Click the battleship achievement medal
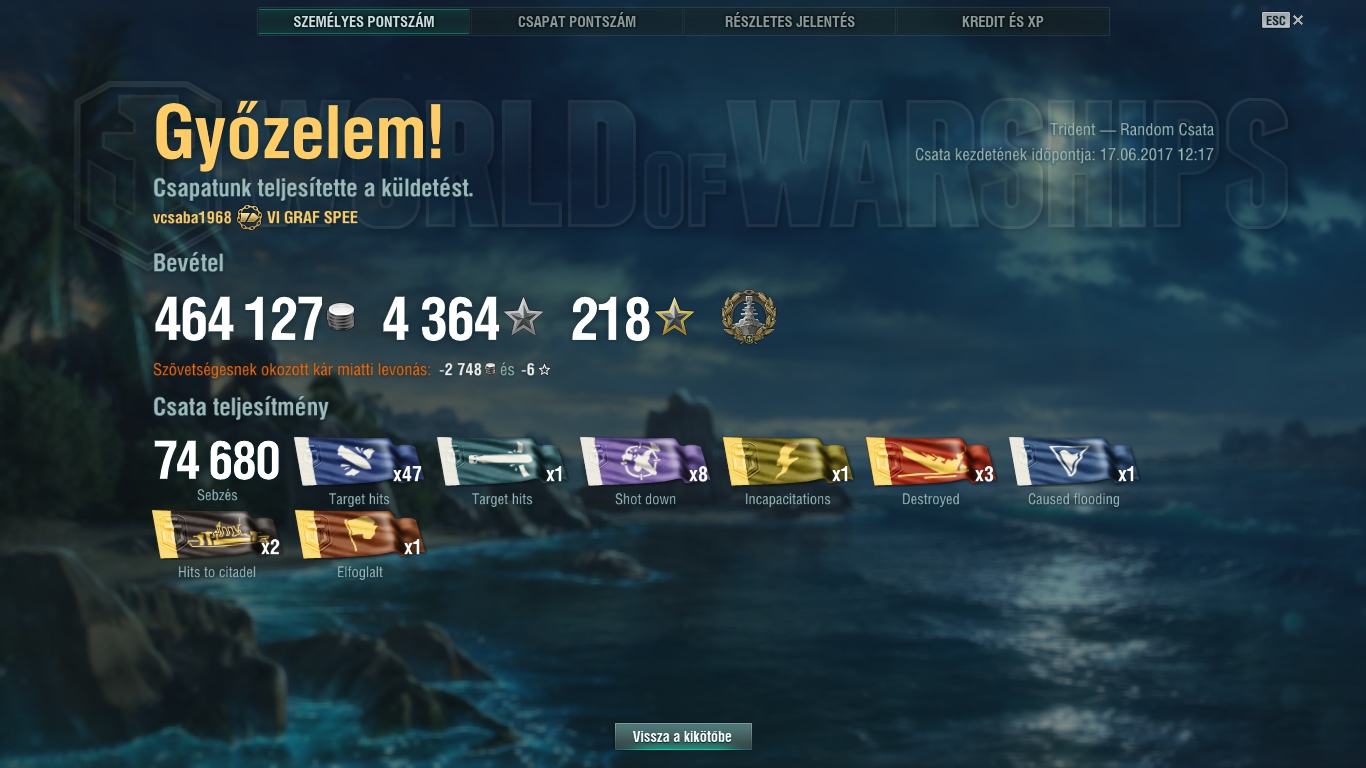 click(x=749, y=319)
